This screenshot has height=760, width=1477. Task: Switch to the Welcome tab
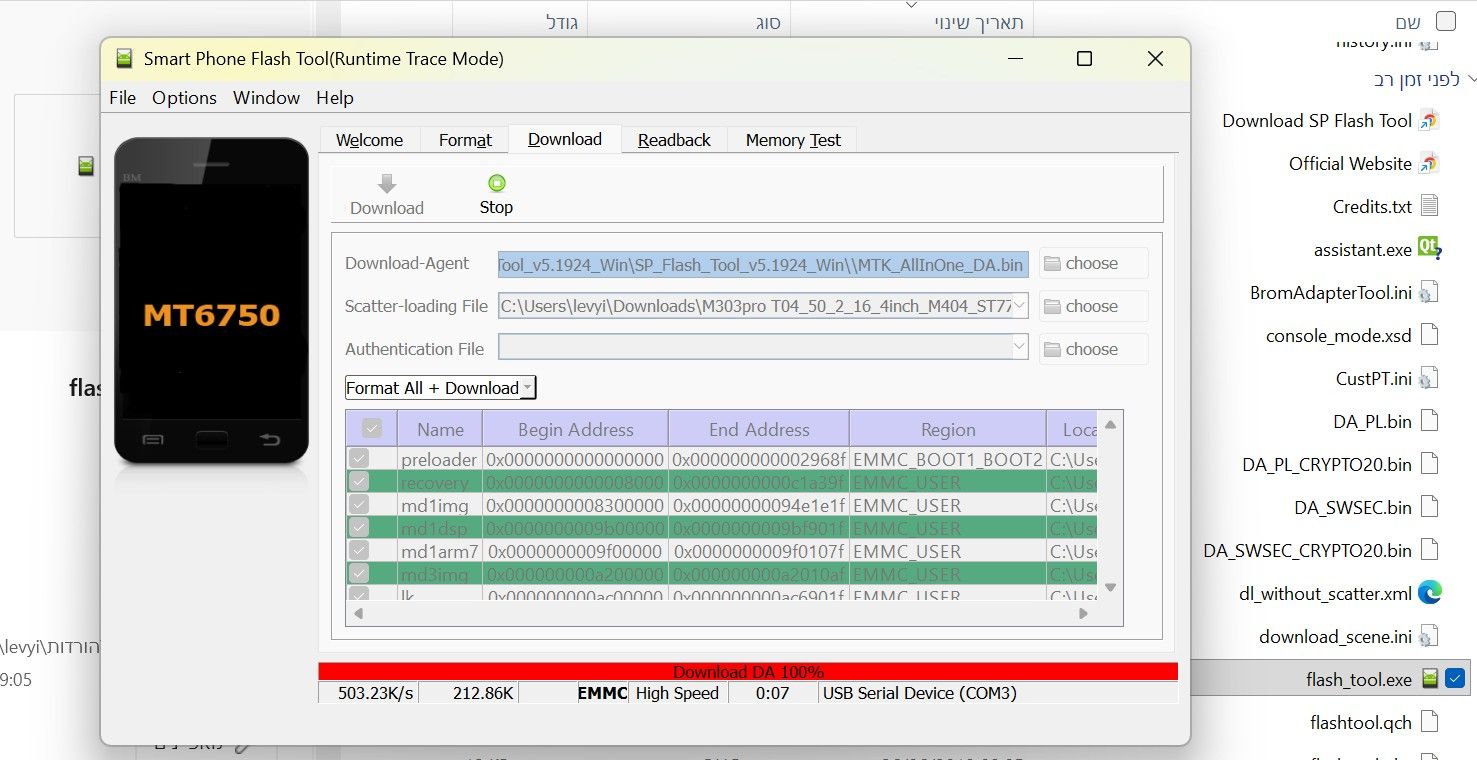pyautogui.click(x=369, y=140)
